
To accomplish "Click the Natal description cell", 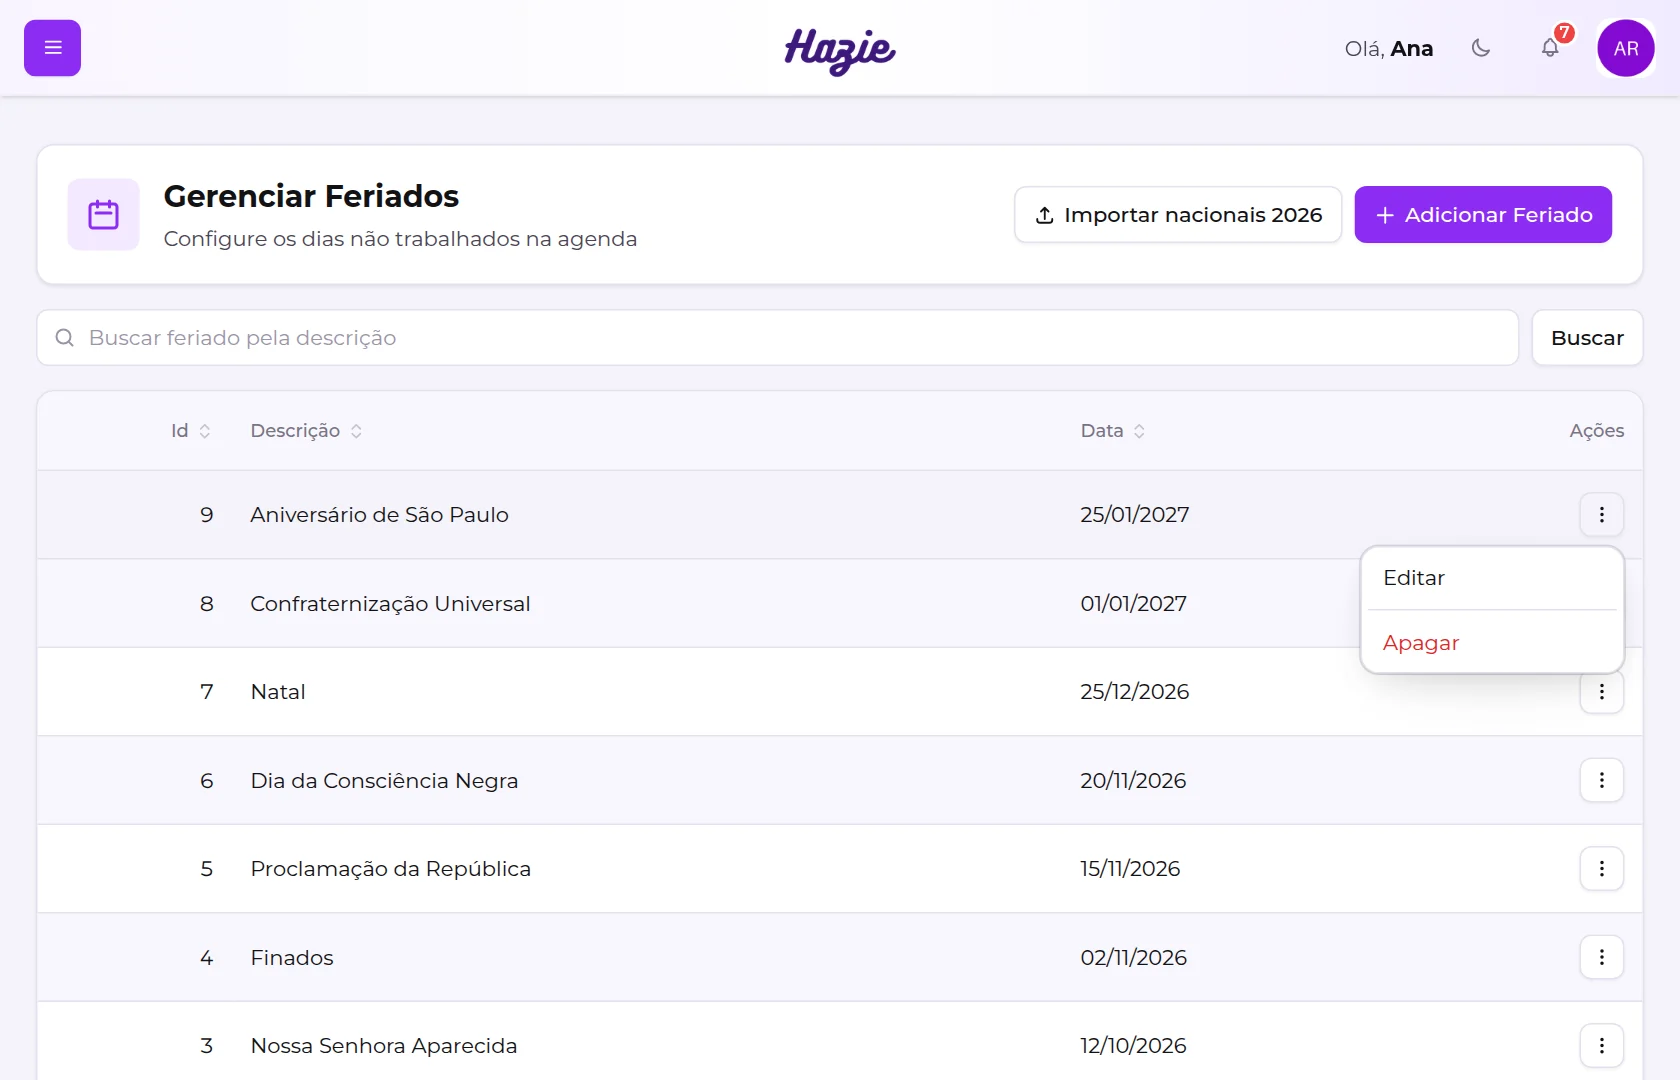I will point(278,692).
